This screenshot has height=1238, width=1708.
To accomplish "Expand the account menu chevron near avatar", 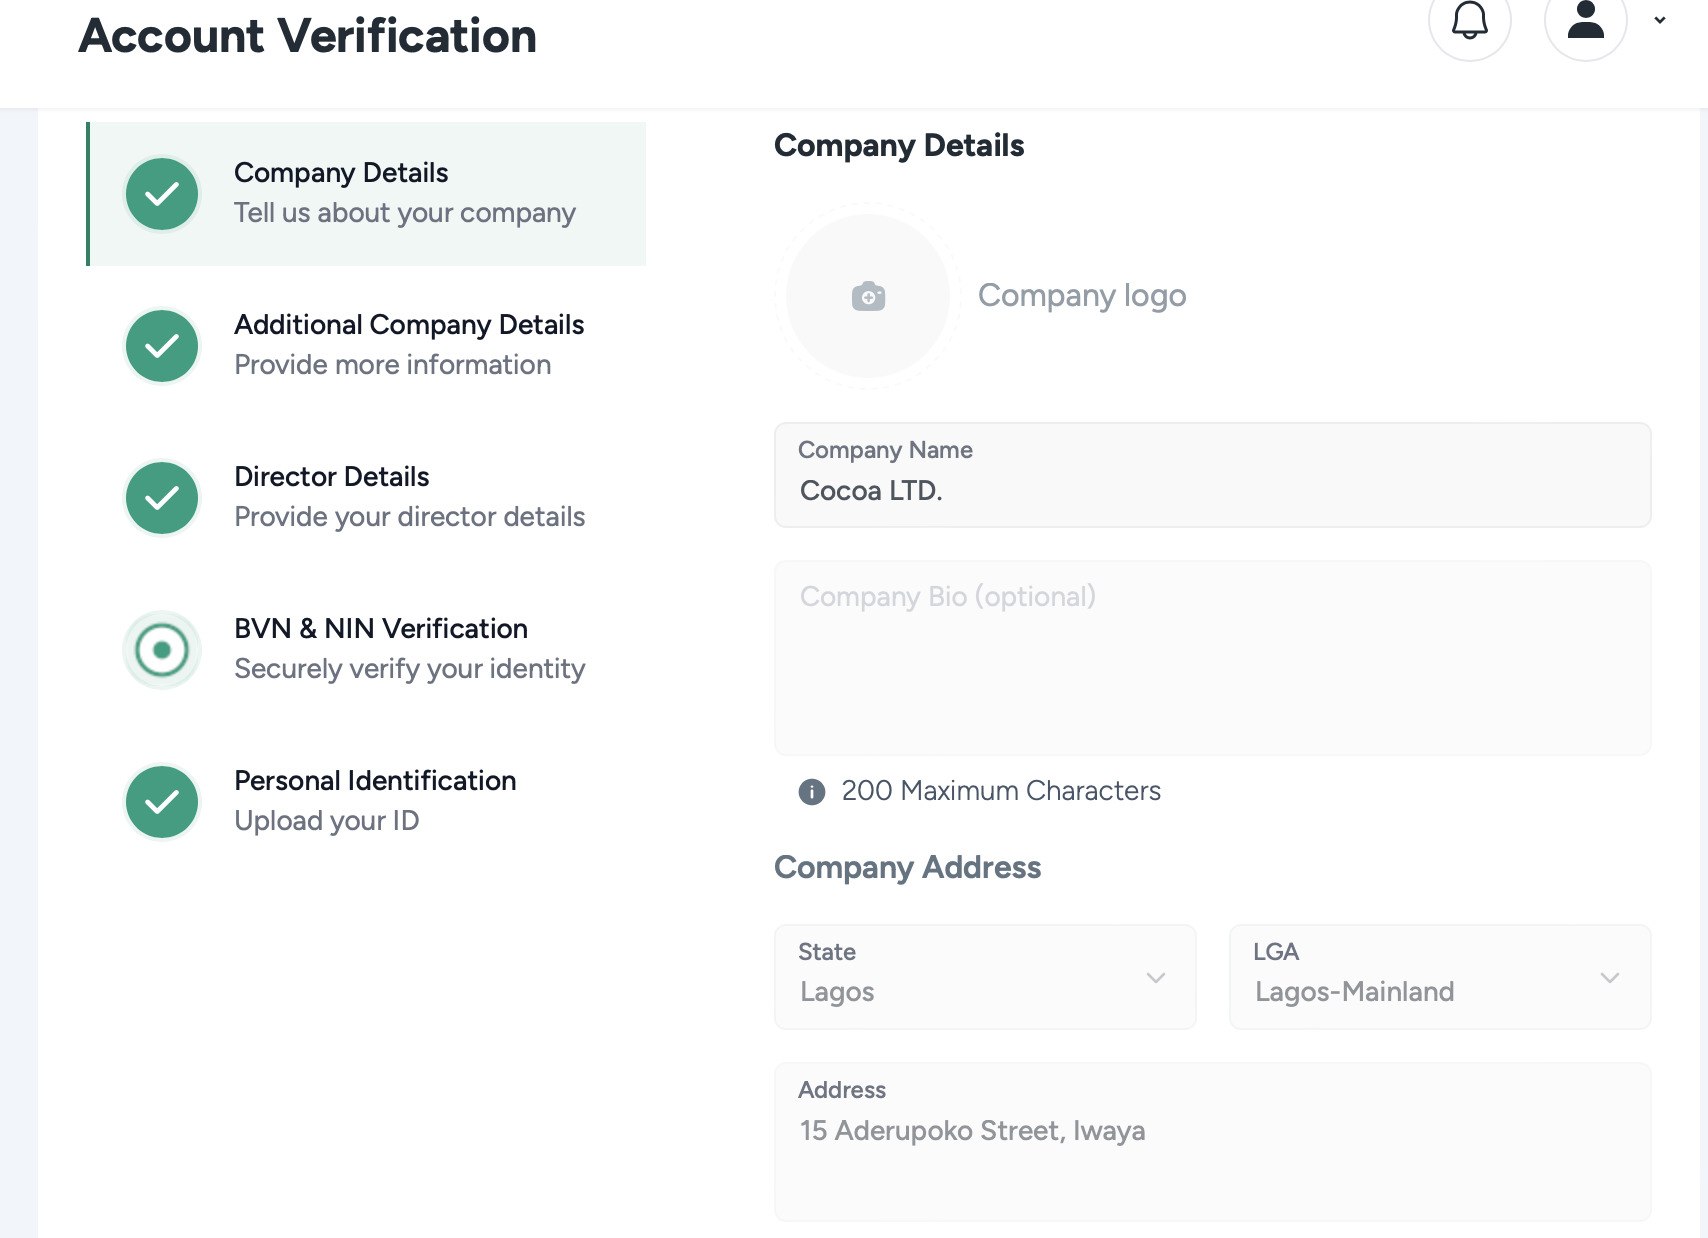I will [x=1660, y=20].
